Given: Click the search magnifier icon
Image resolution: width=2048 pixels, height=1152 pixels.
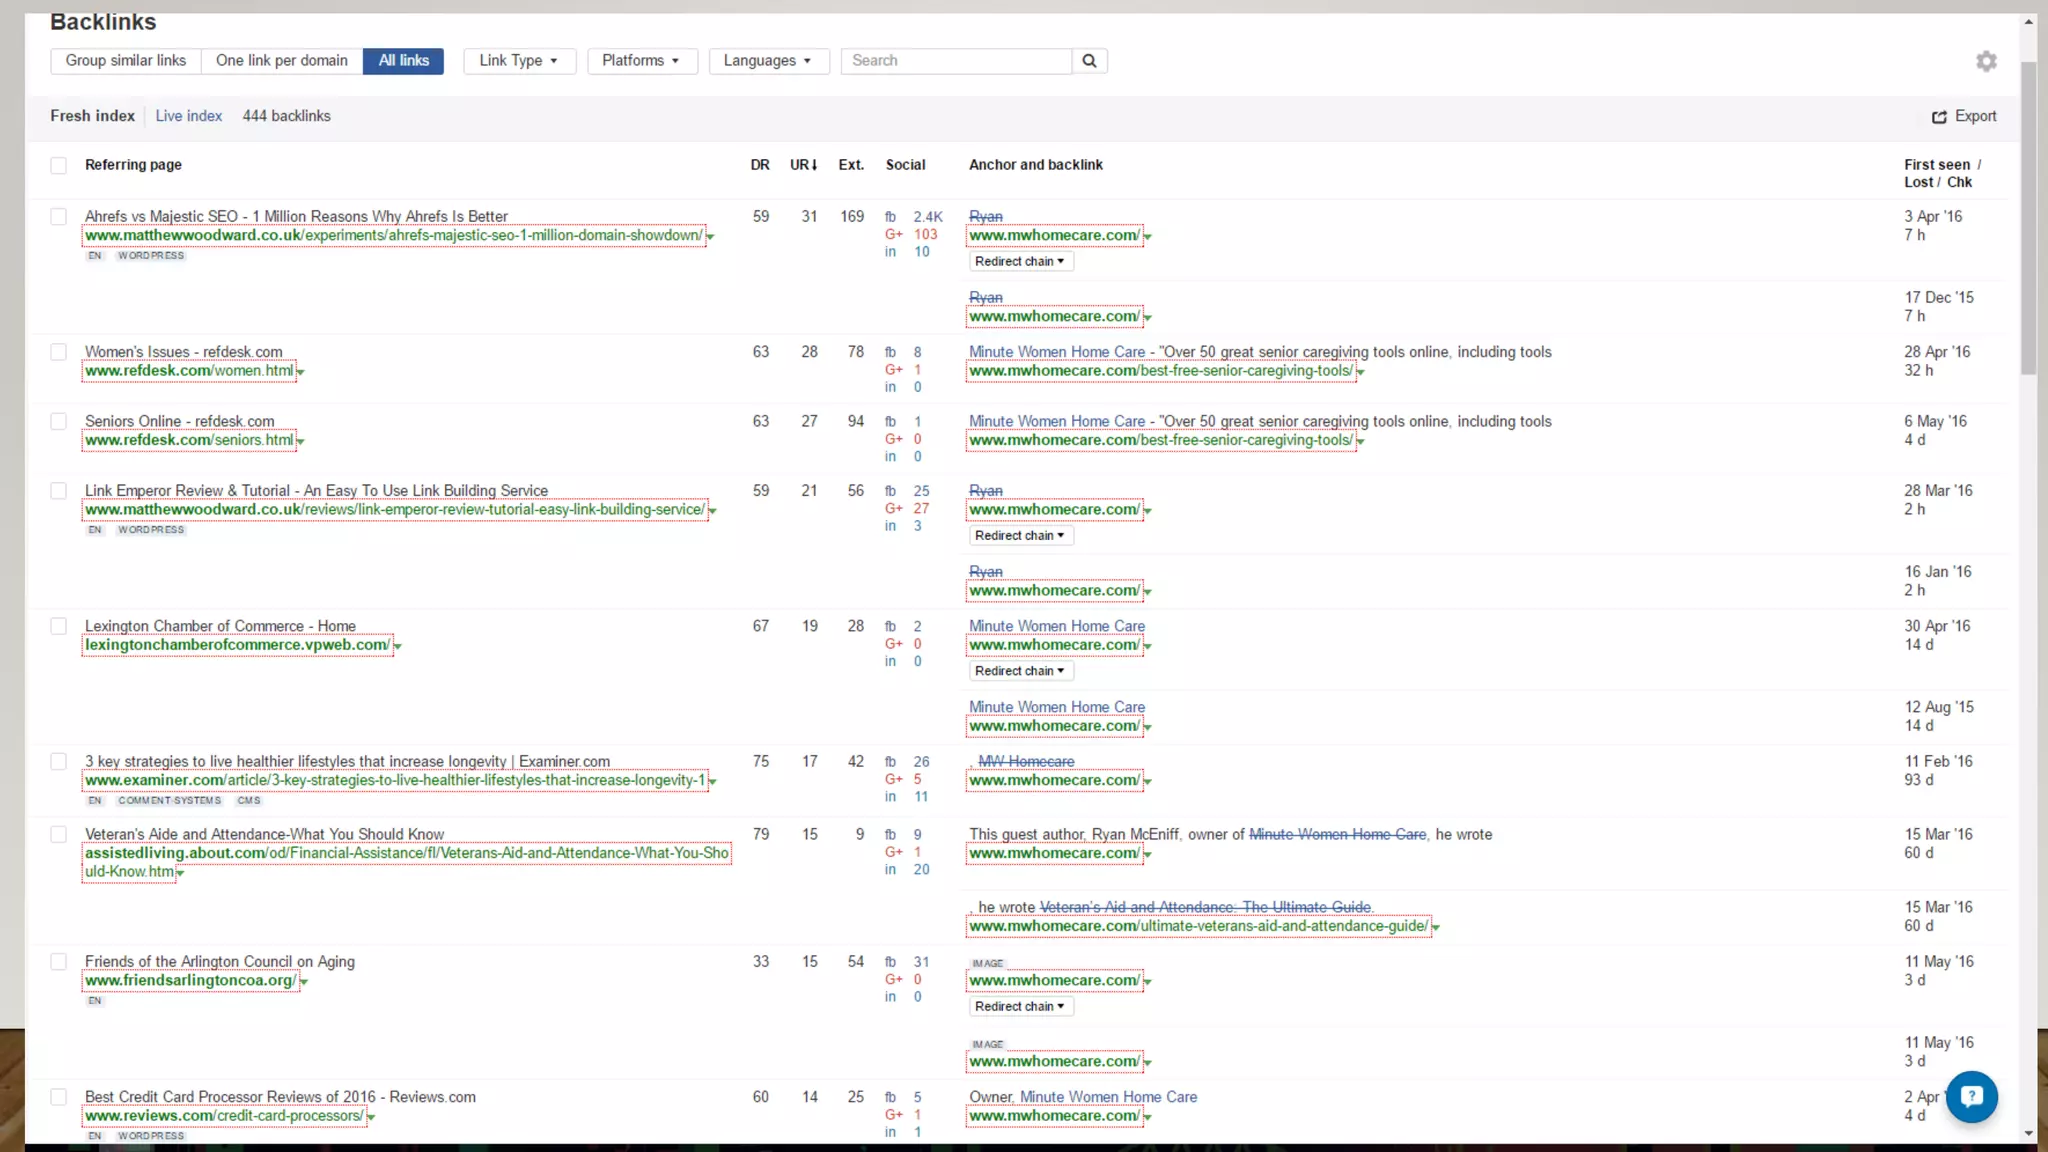Looking at the screenshot, I should pos(1089,61).
